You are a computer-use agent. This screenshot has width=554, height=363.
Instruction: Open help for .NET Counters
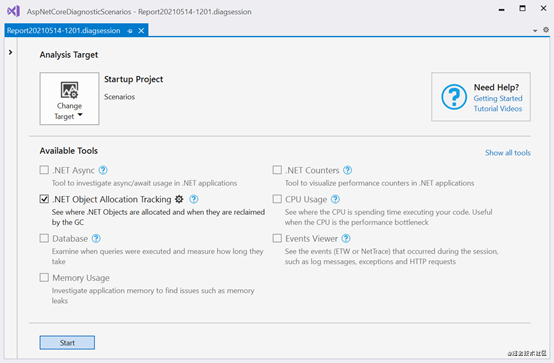[348, 170]
